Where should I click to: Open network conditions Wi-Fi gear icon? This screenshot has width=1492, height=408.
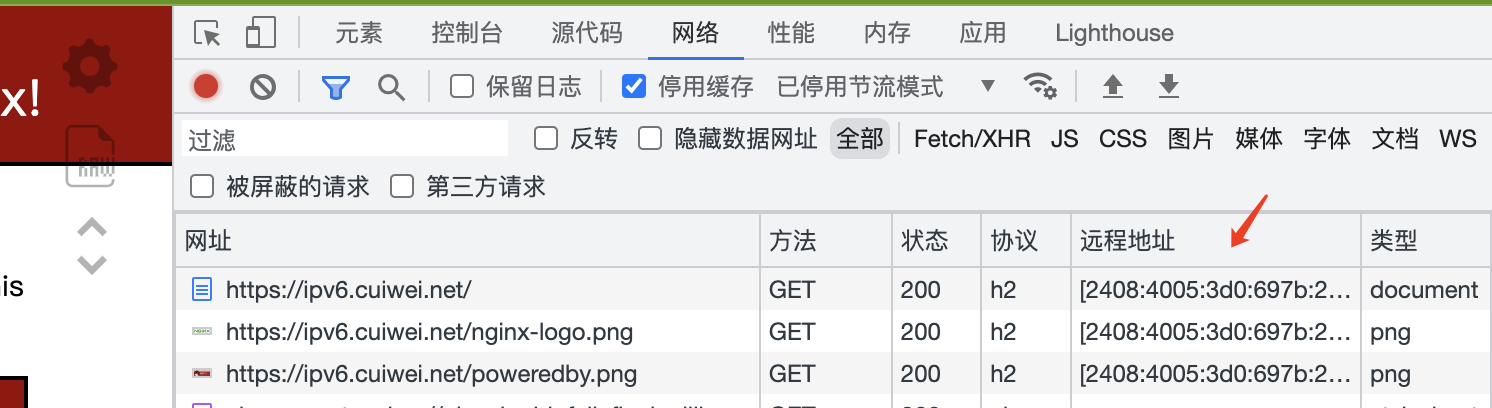pyautogui.click(x=1041, y=86)
